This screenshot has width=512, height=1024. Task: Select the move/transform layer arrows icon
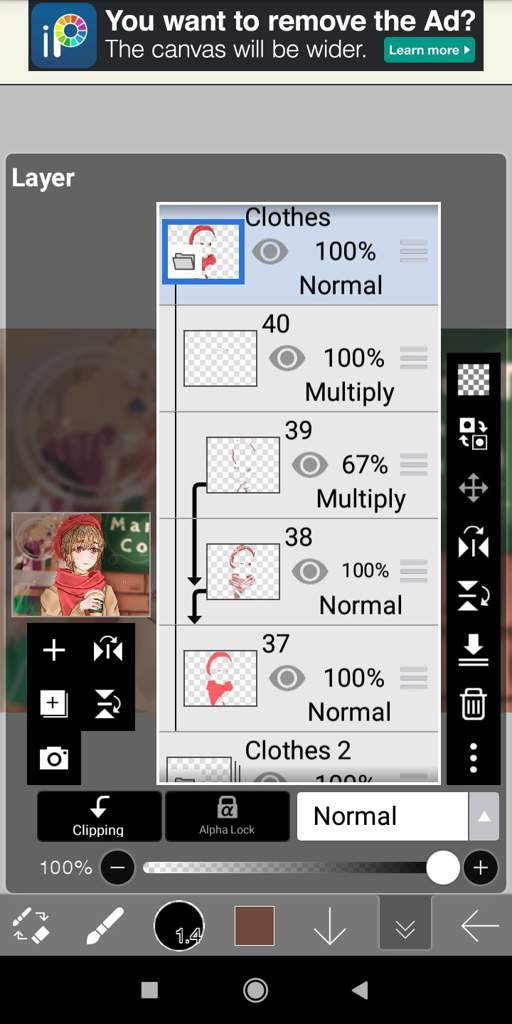tap(473, 488)
